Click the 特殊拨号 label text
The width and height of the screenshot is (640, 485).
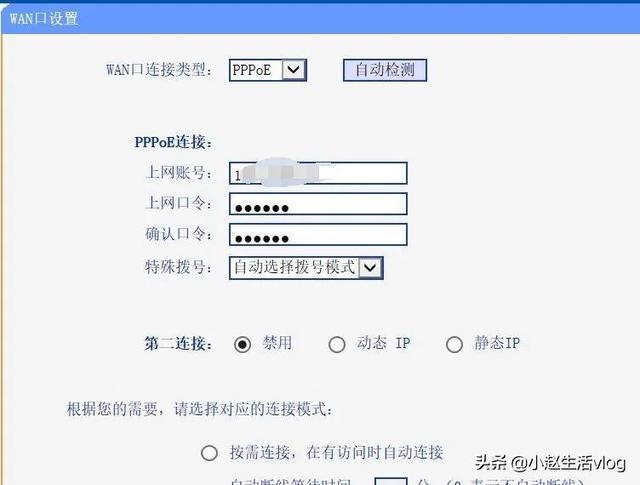178,267
